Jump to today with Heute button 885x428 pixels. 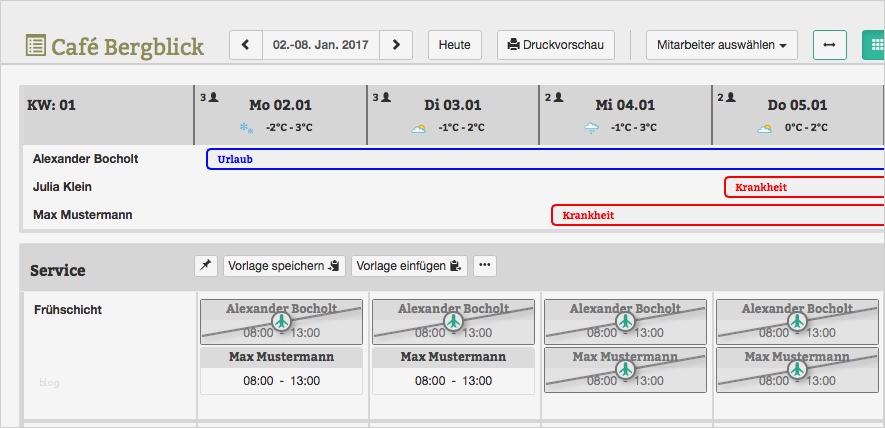point(455,45)
